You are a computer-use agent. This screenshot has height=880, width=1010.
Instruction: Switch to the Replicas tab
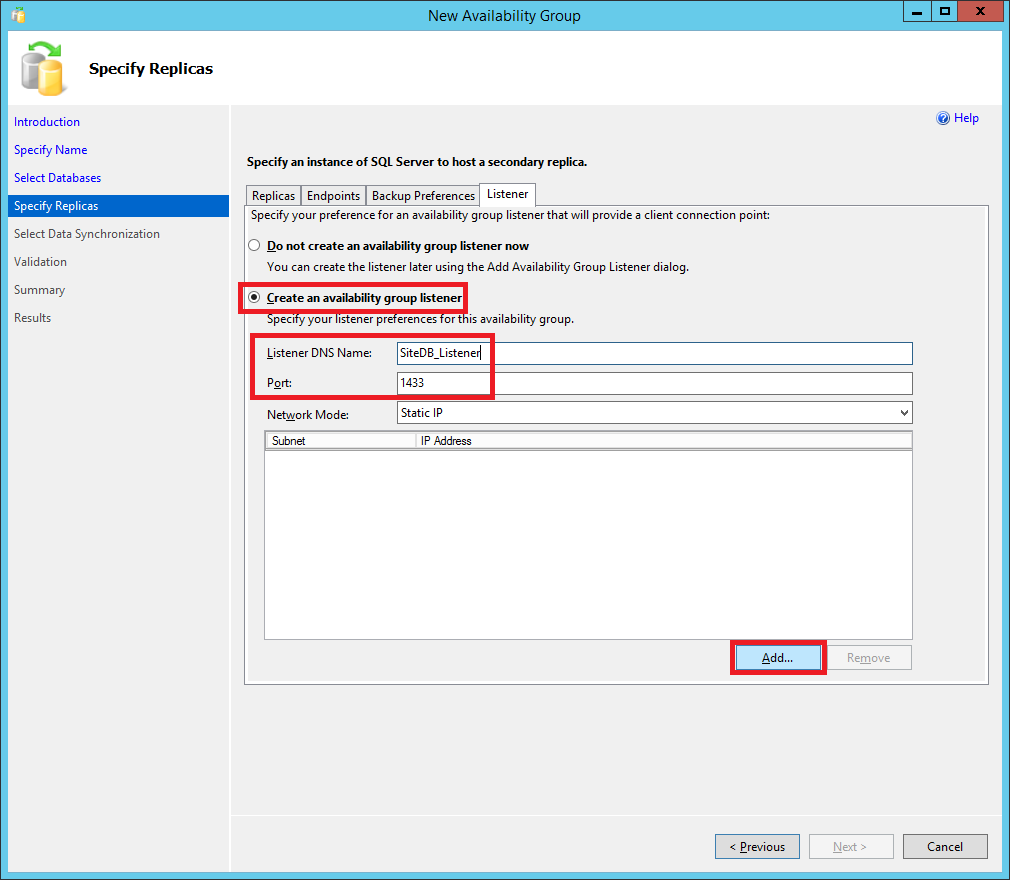(273, 196)
